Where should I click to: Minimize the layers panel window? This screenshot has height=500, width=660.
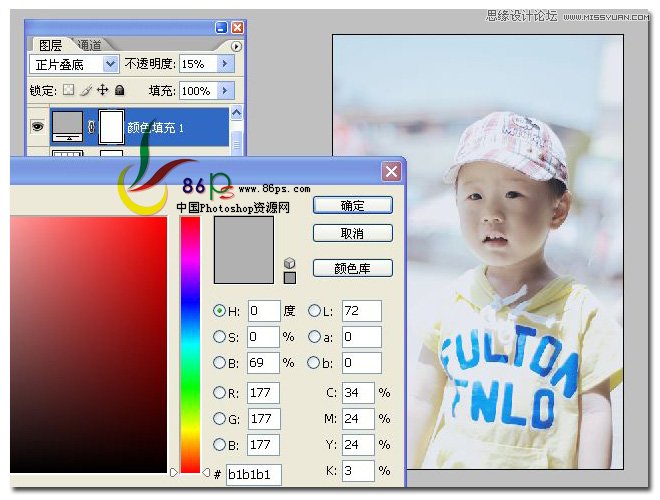coord(221,28)
